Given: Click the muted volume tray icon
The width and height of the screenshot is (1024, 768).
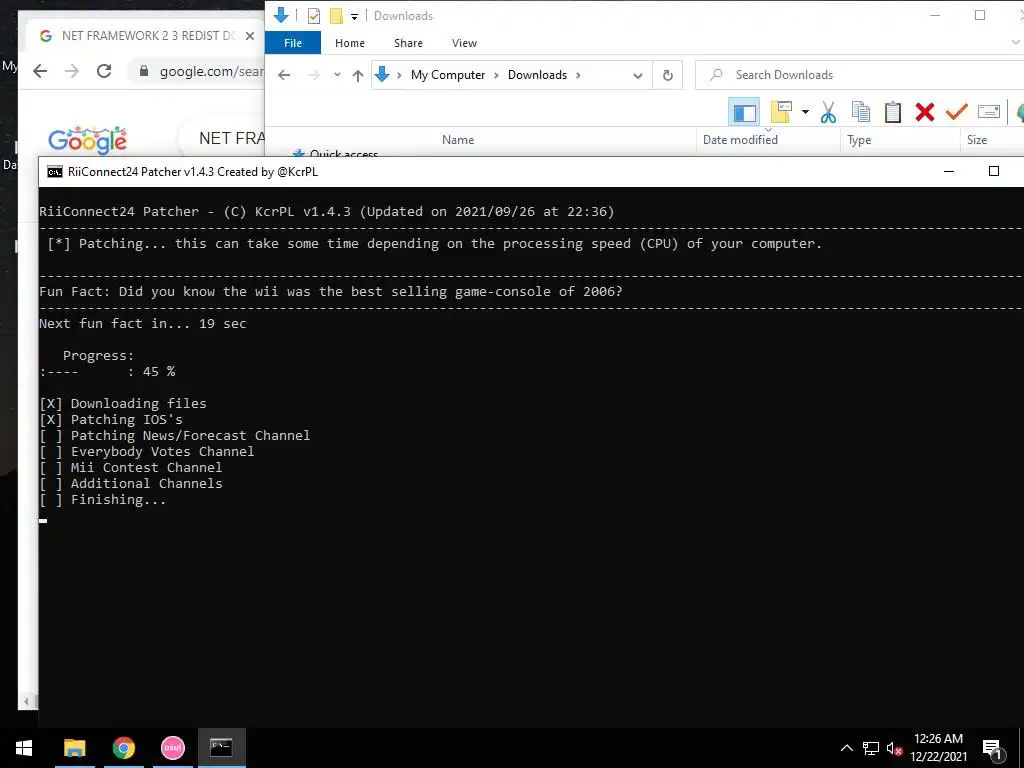Looking at the screenshot, I should tap(894, 748).
